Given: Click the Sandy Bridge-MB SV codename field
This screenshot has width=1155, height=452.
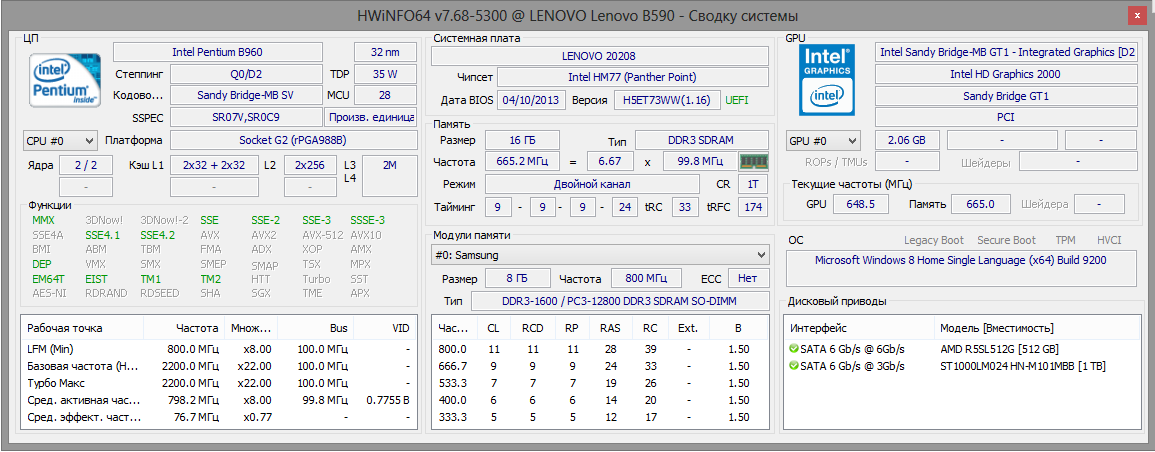Looking at the screenshot, I should click(x=246, y=96).
